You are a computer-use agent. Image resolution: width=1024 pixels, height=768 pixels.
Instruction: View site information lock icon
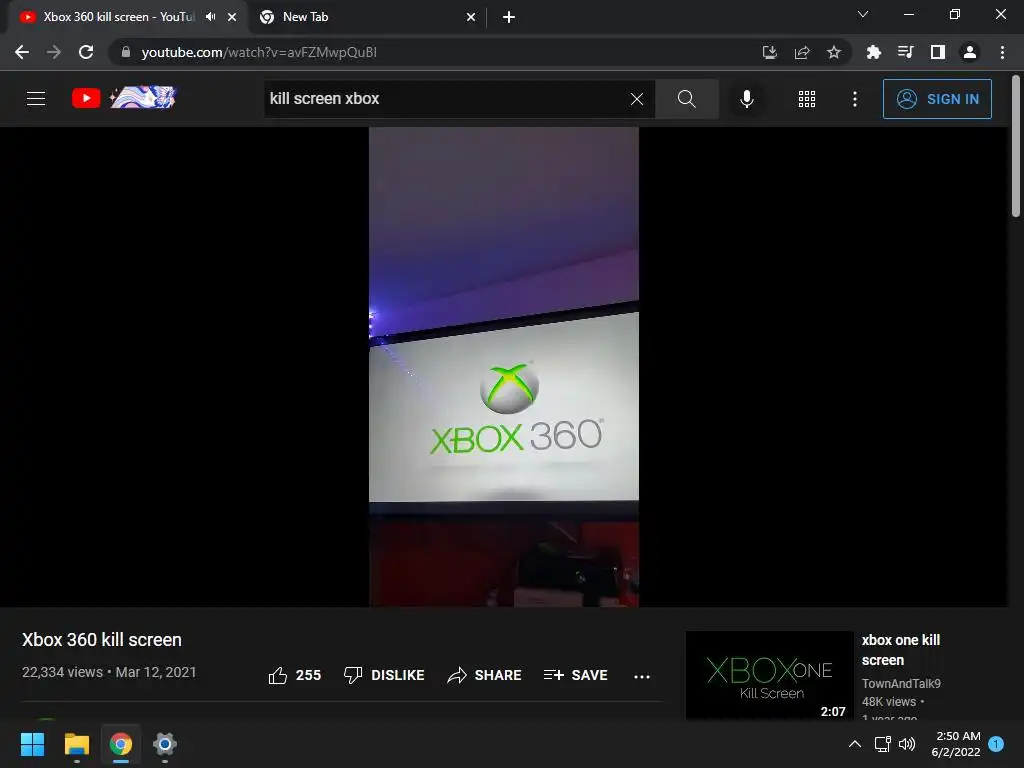click(125, 52)
